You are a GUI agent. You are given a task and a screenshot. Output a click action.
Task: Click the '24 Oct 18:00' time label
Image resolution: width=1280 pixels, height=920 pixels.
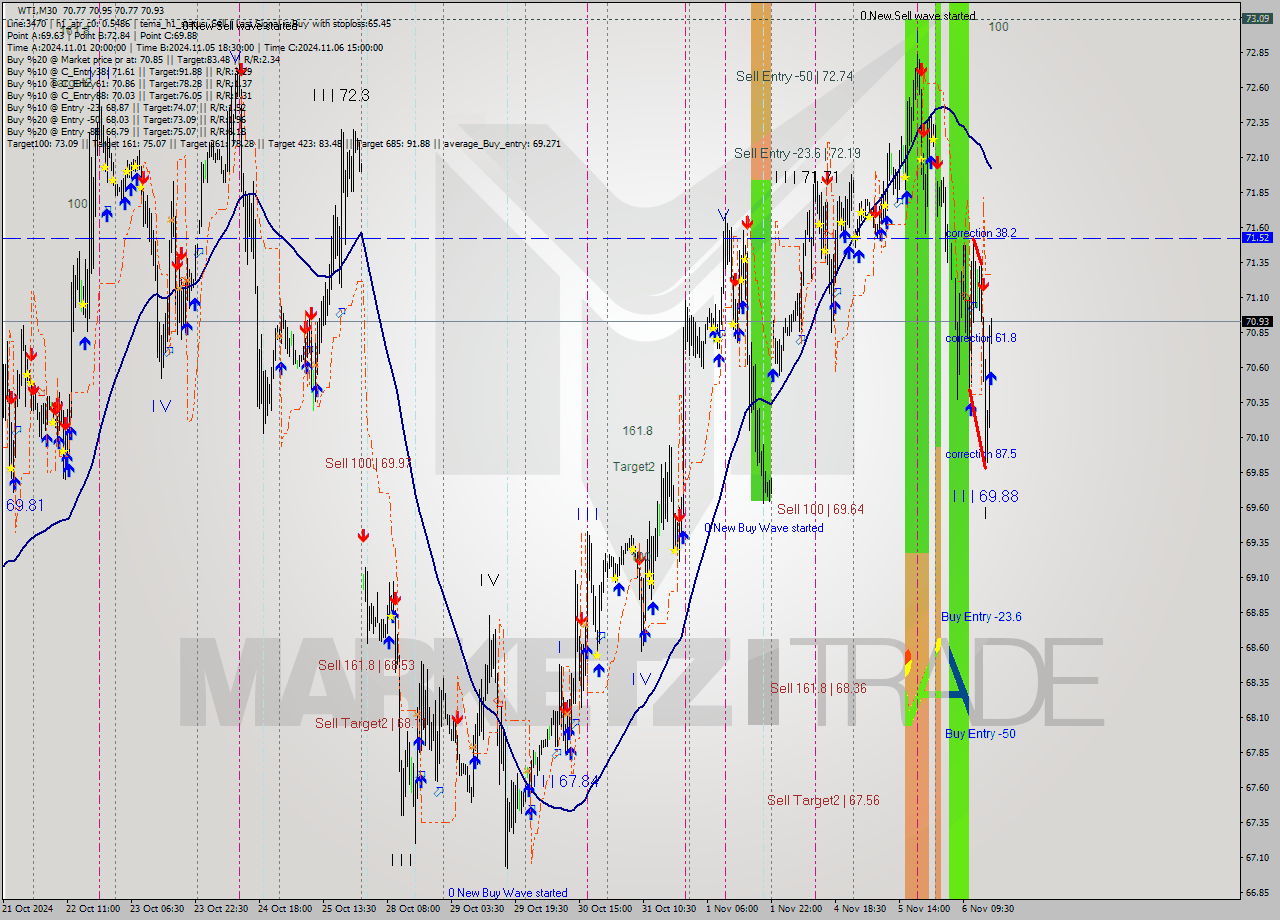(x=286, y=909)
